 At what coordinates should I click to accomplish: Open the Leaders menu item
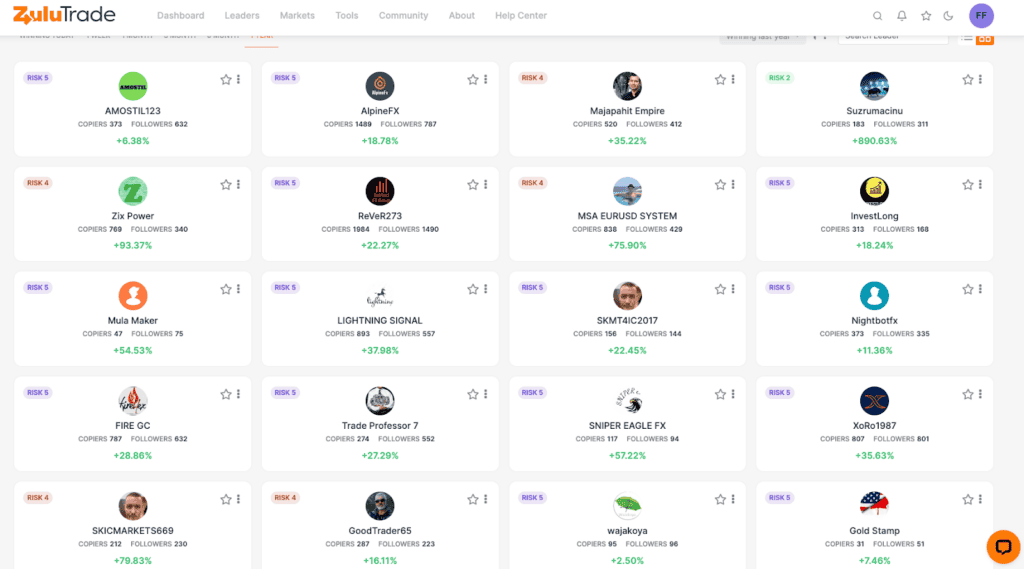242,16
